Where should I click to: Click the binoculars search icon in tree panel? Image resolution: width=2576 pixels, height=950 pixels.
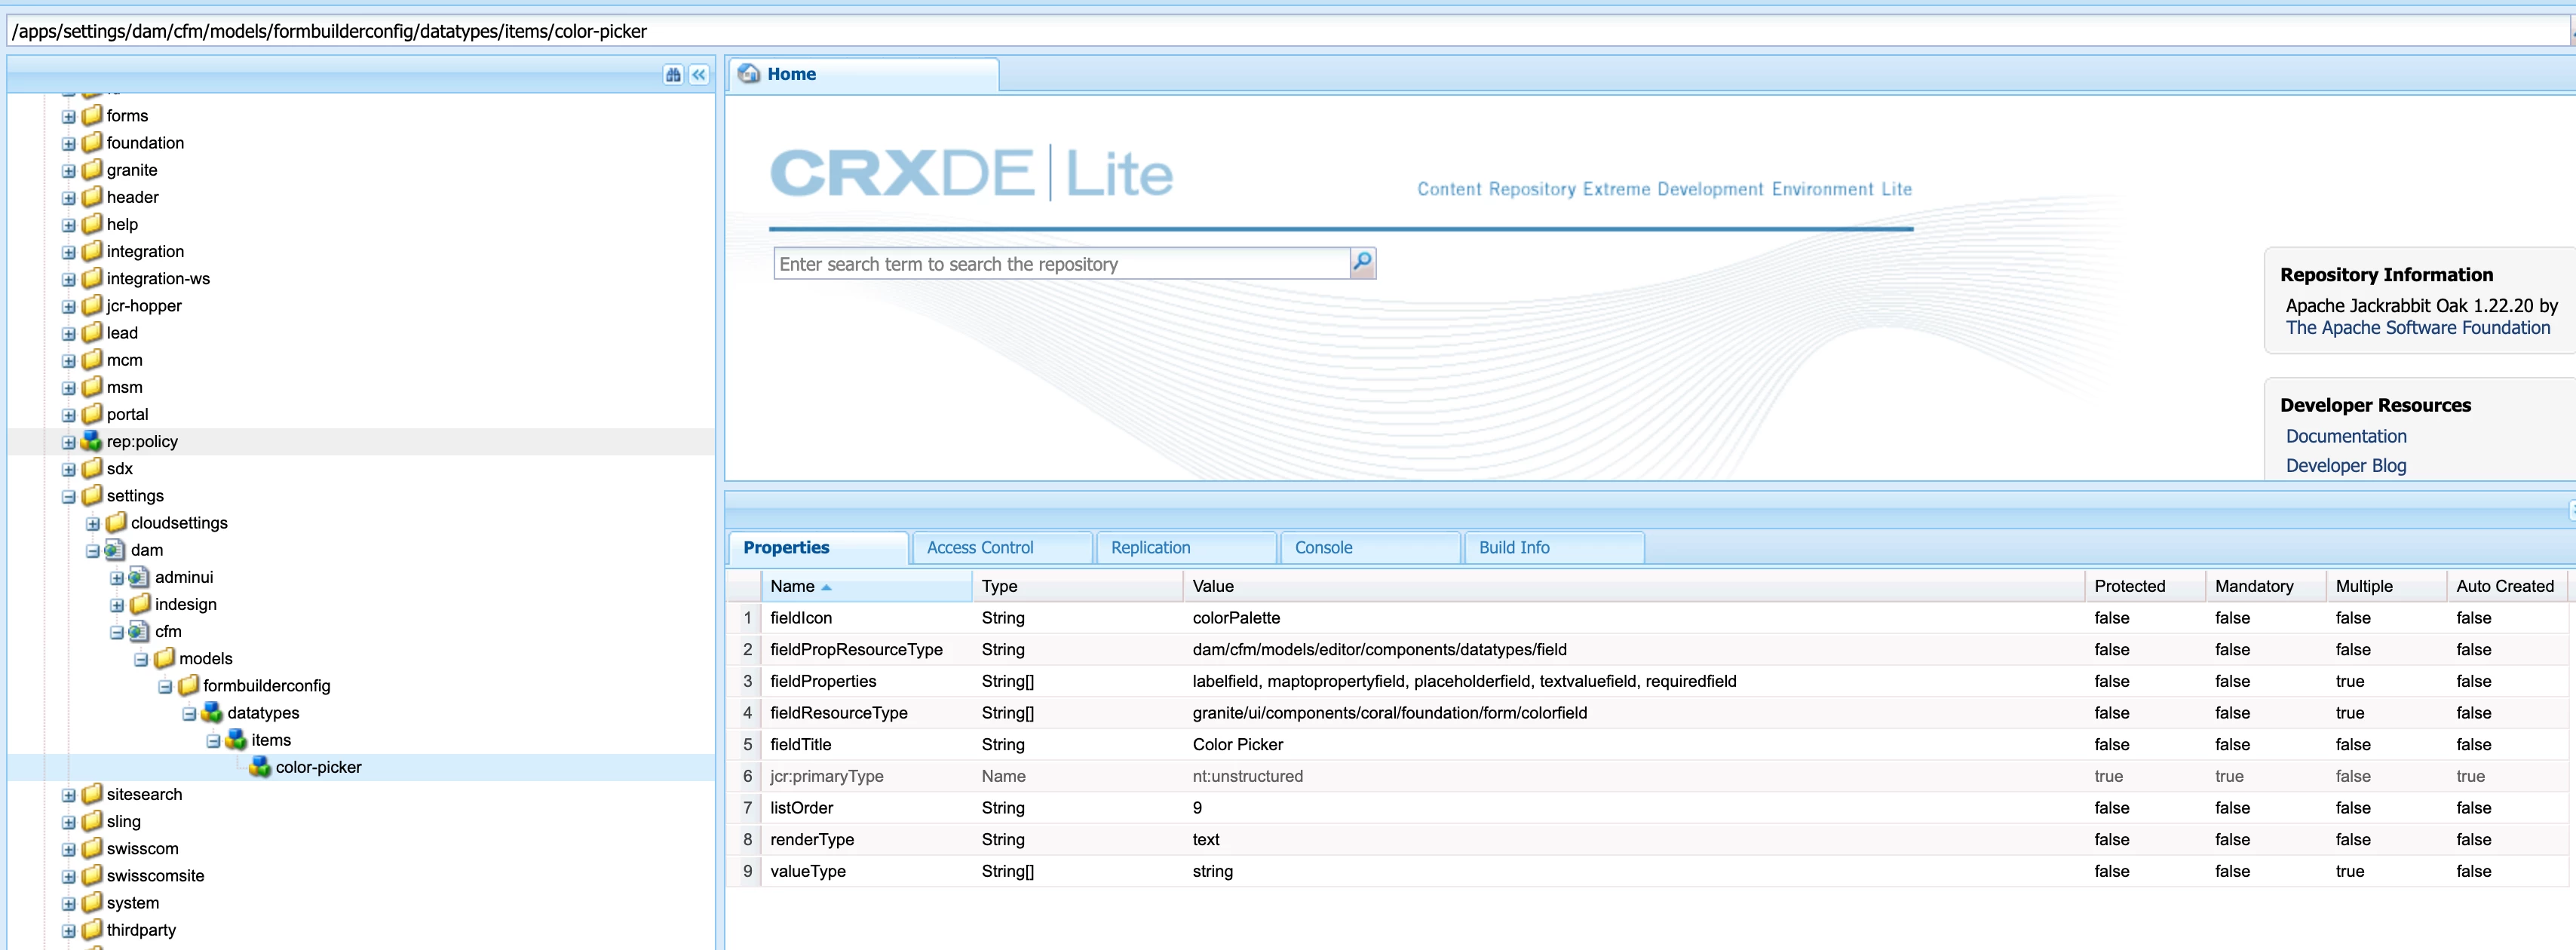[673, 75]
